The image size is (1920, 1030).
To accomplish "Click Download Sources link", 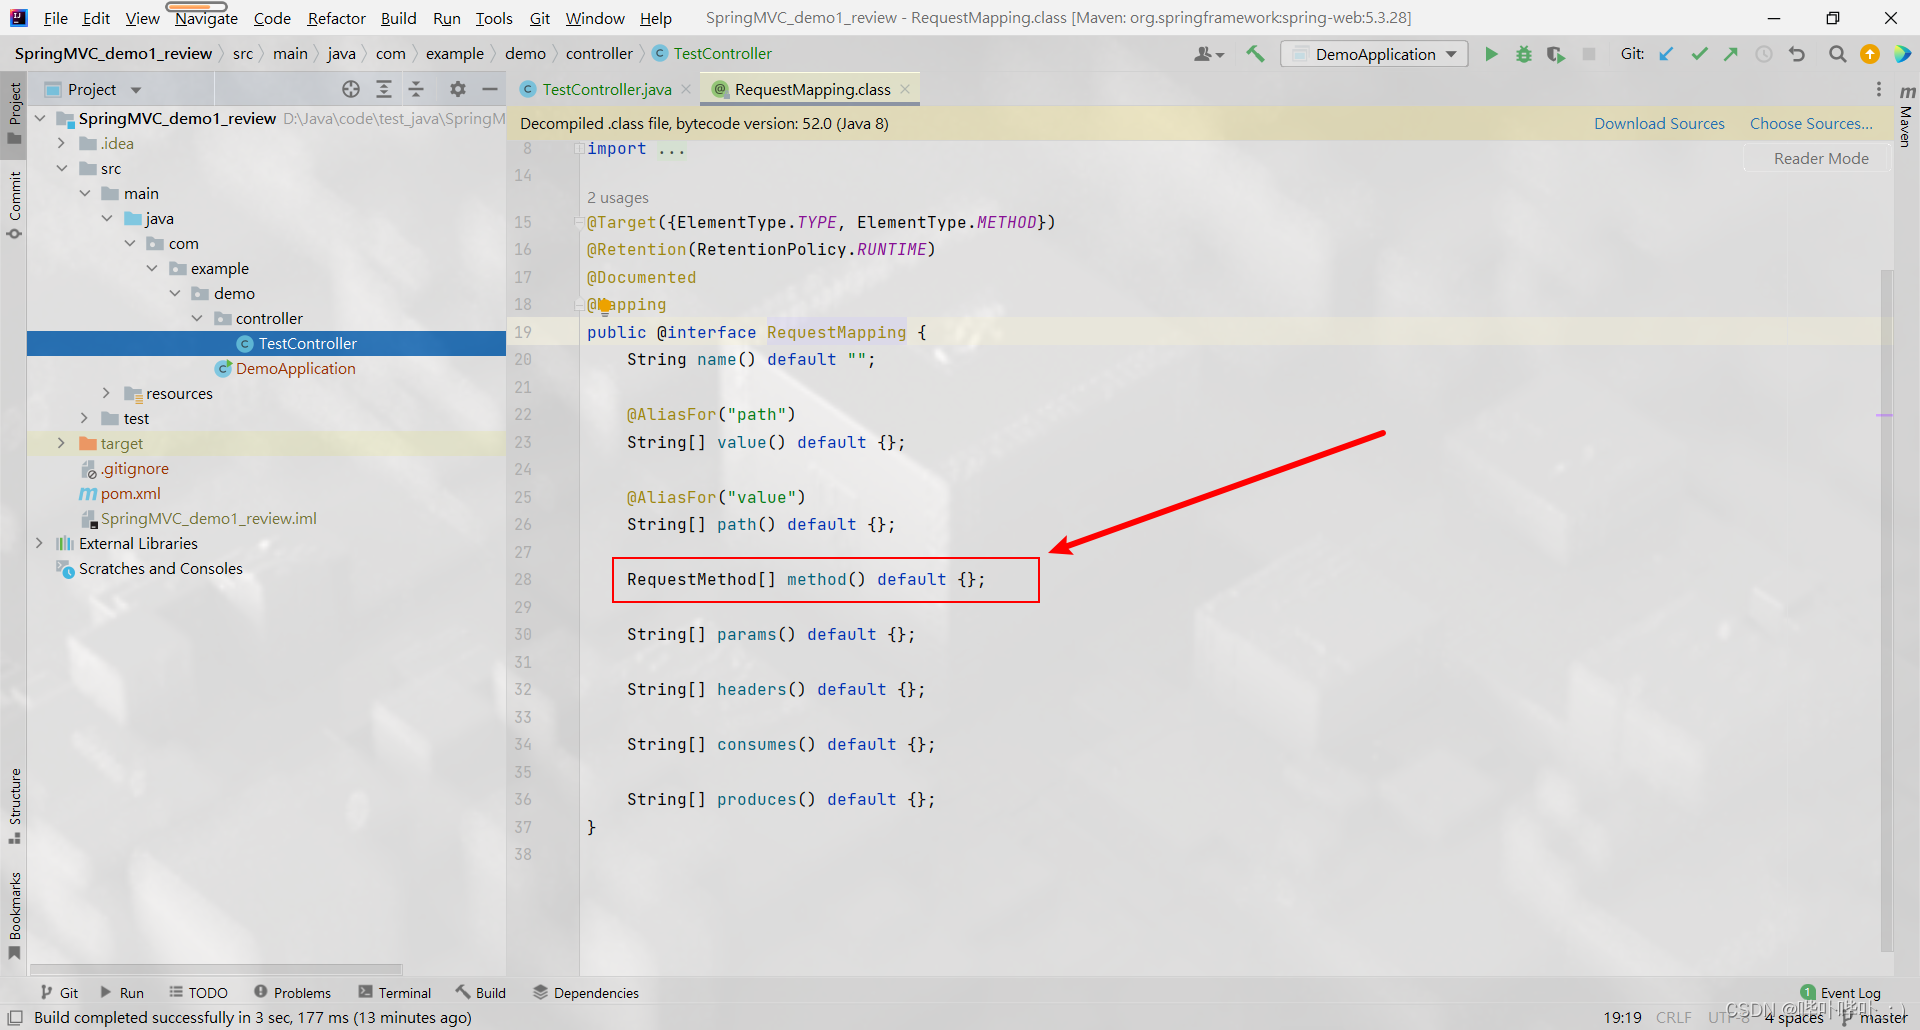I will (1659, 123).
